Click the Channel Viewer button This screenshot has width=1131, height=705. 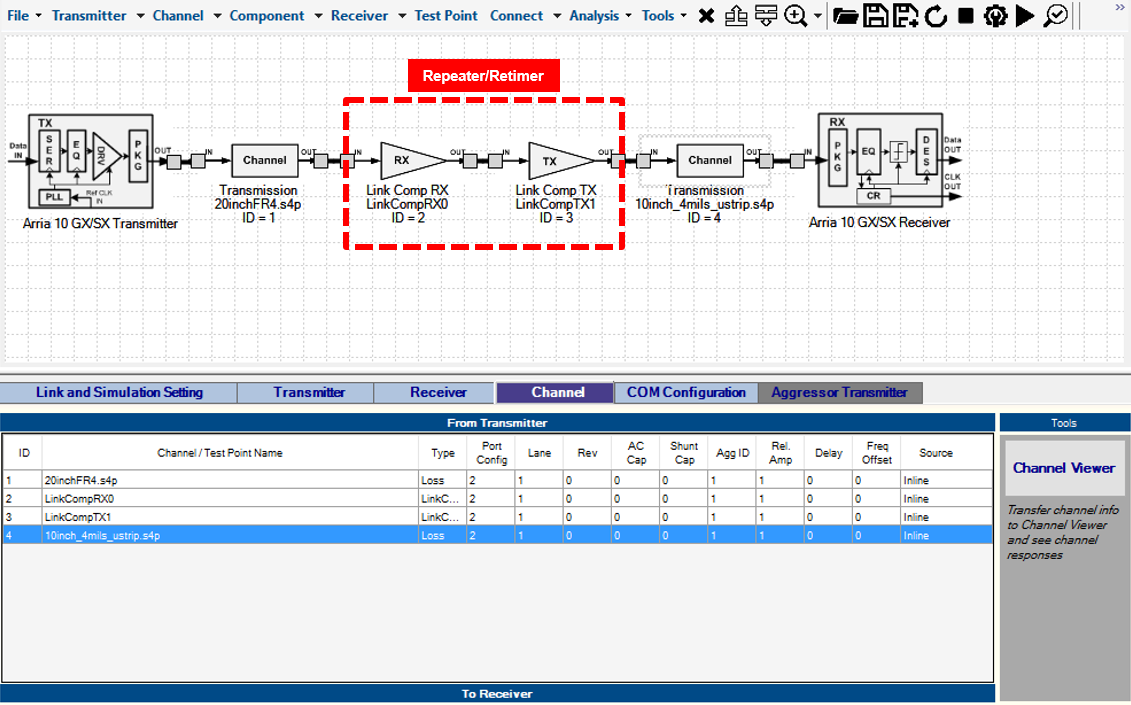[1063, 468]
